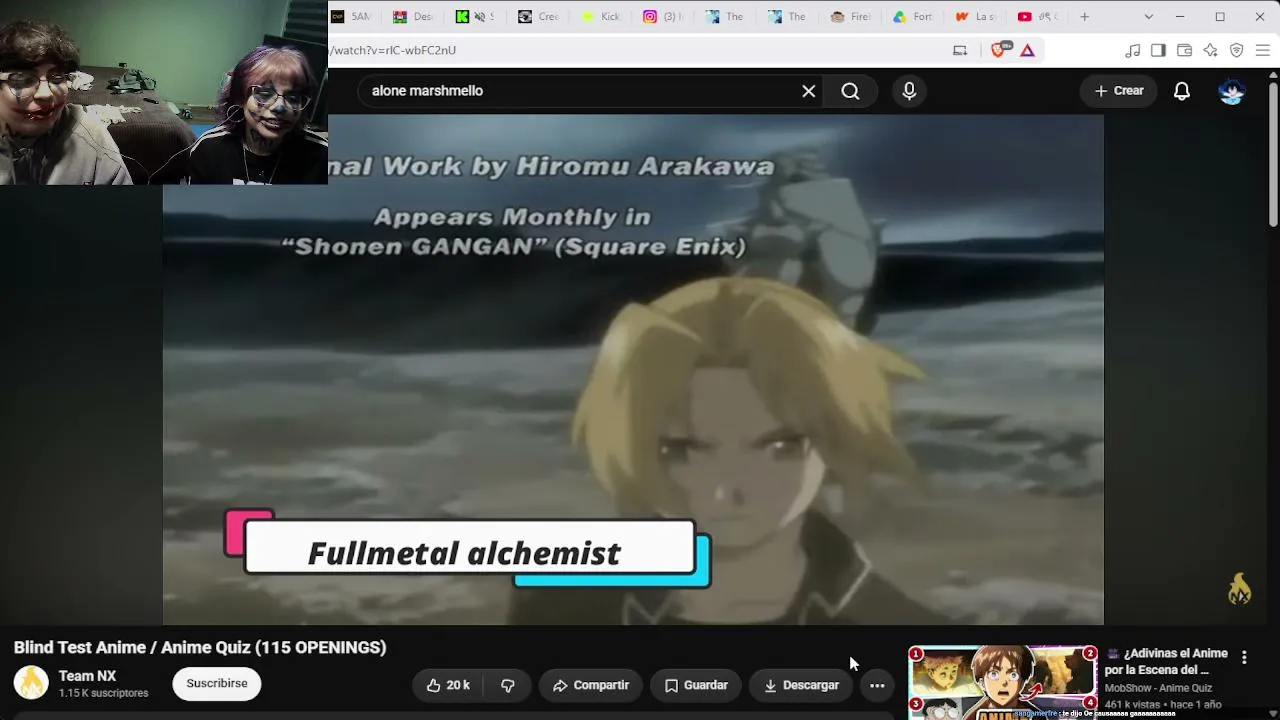Toggle the browser sidebar panel
The width and height of the screenshot is (1280, 720).
tap(1158, 50)
